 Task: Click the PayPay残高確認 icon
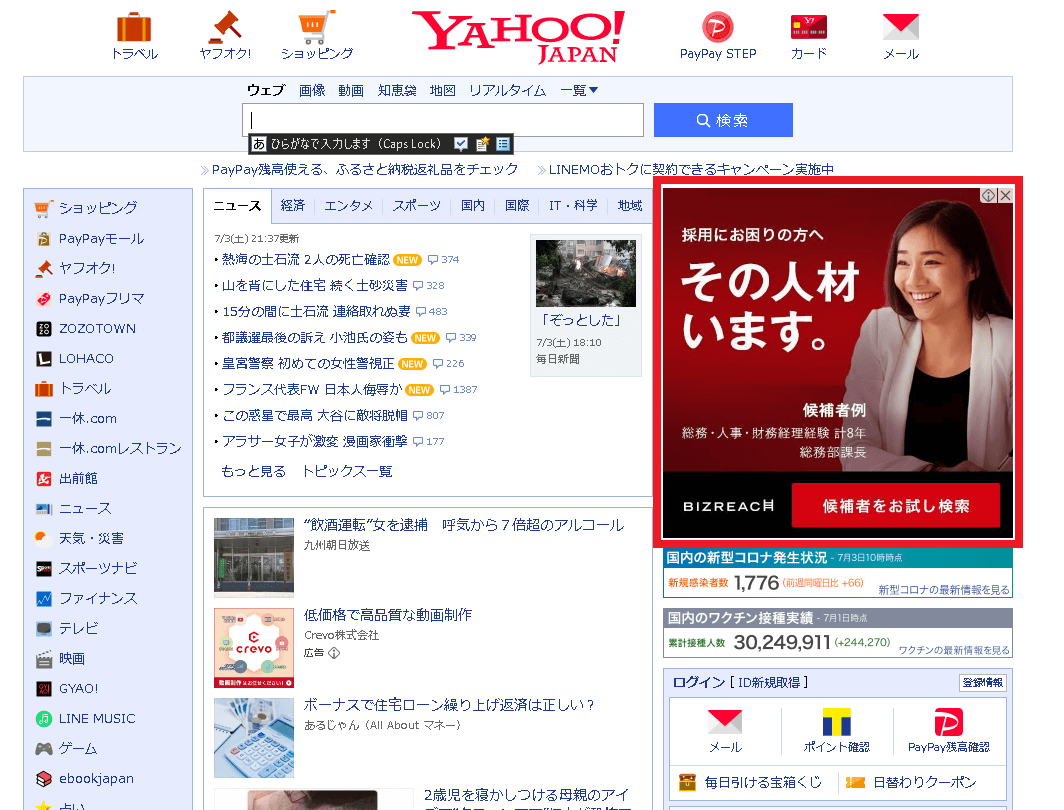tap(949, 722)
